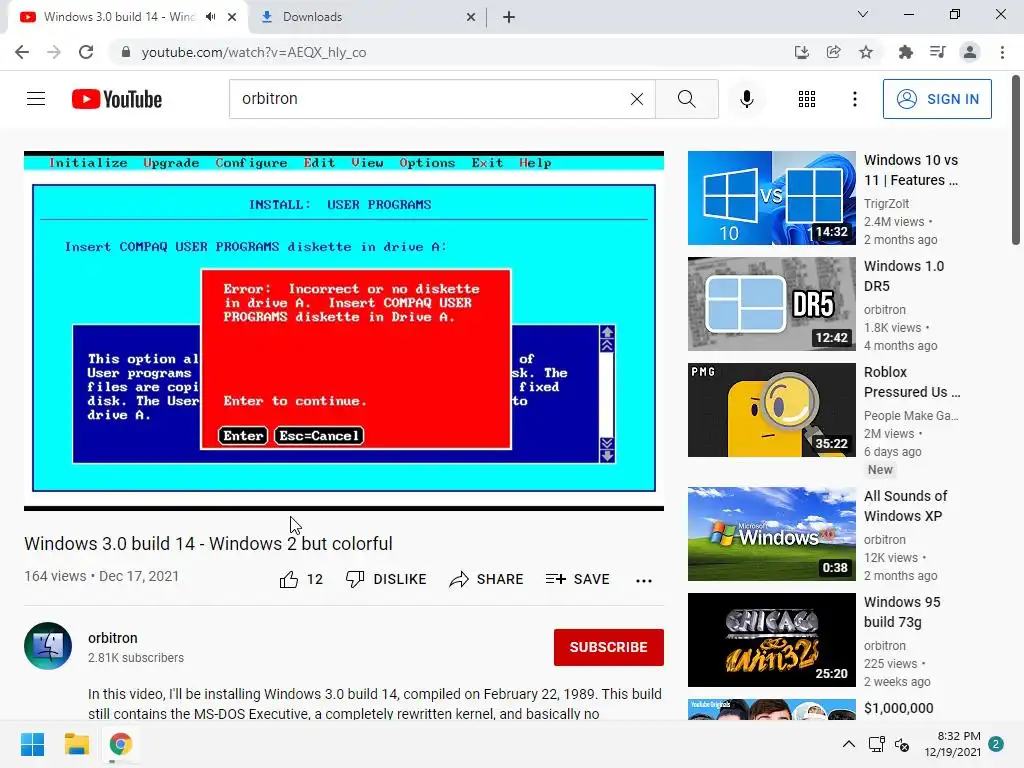
Task: Subscribe to orbitron channel
Action: [609, 647]
